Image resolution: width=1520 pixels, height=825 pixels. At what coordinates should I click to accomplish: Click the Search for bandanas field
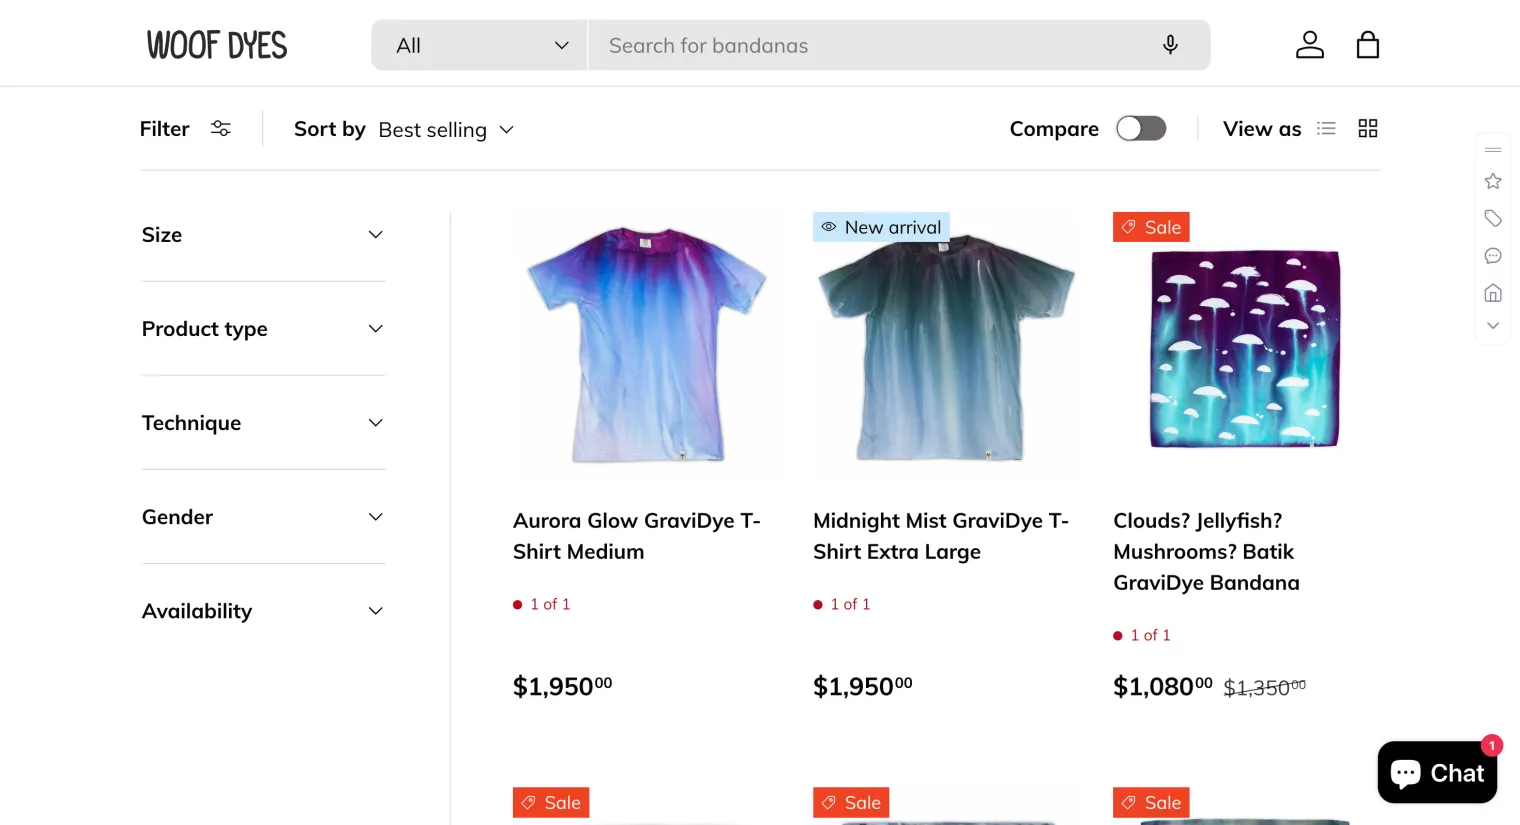tap(870, 45)
